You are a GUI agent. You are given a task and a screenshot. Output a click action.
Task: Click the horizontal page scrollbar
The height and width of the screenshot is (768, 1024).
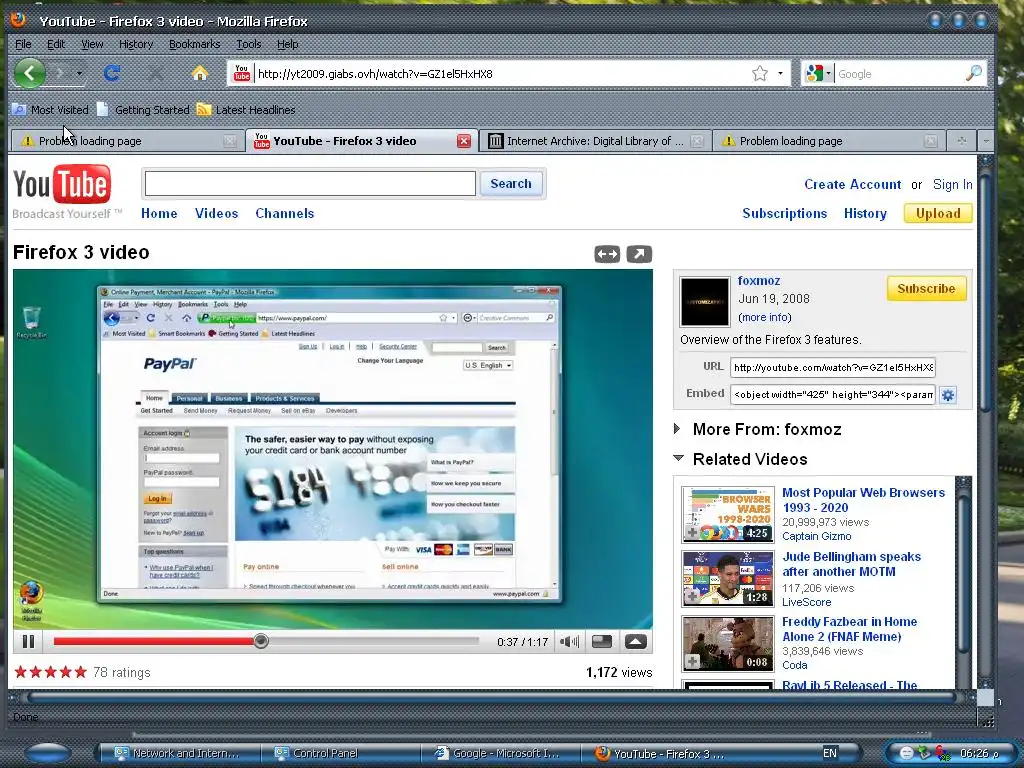click(493, 697)
